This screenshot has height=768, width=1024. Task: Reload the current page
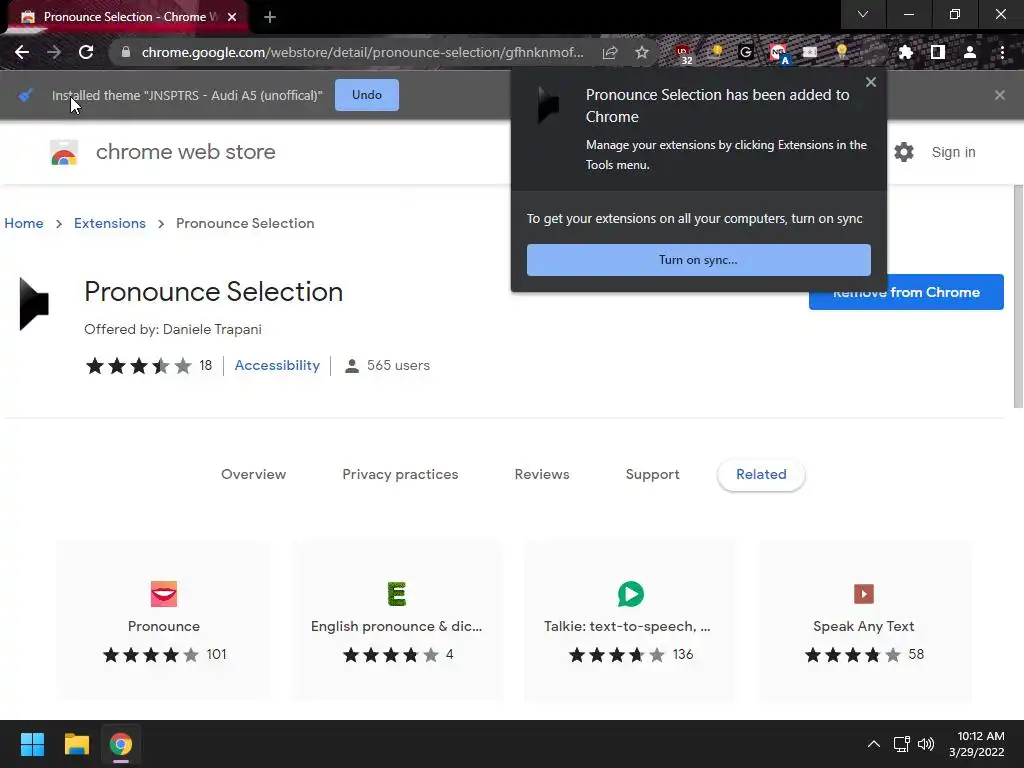click(x=86, y=52)
